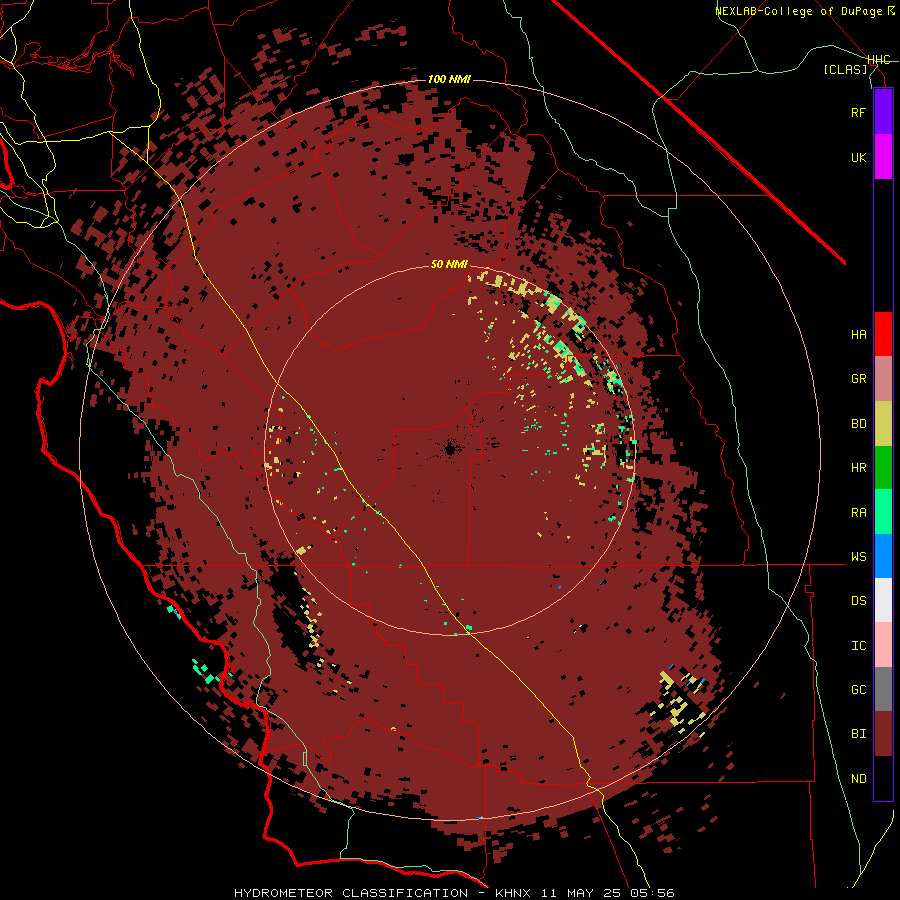Select the white DS legend swatch

point(883,600)
